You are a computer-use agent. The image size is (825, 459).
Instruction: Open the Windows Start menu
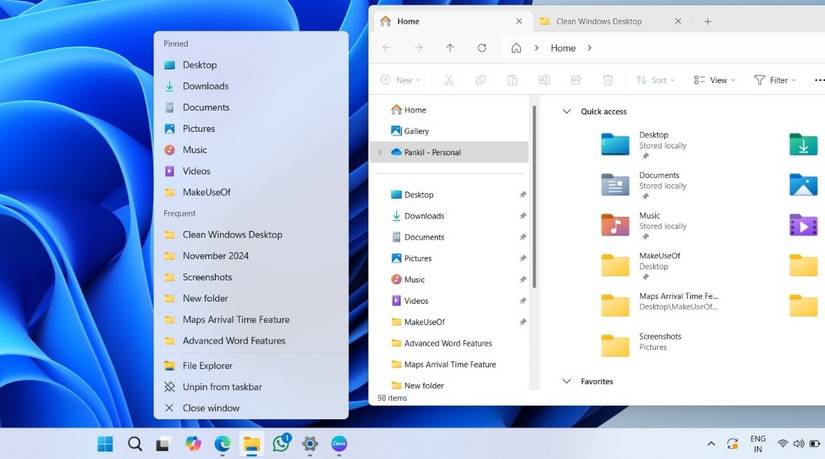105,444
